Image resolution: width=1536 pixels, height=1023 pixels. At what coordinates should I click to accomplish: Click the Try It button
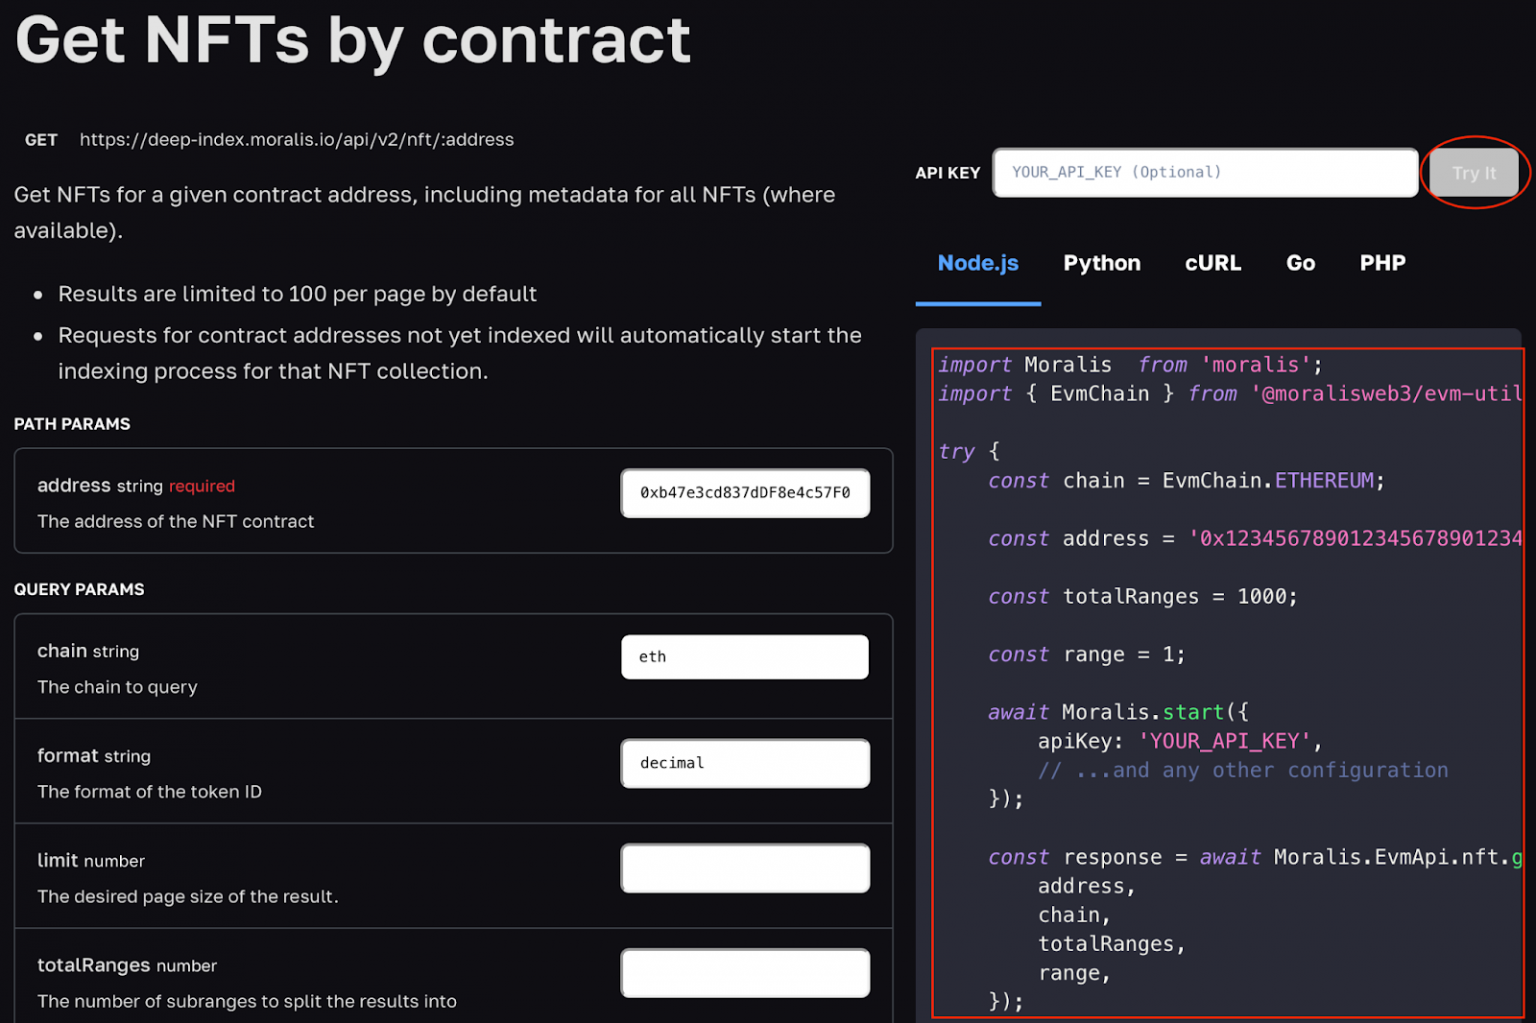[x=1473, y=172]
